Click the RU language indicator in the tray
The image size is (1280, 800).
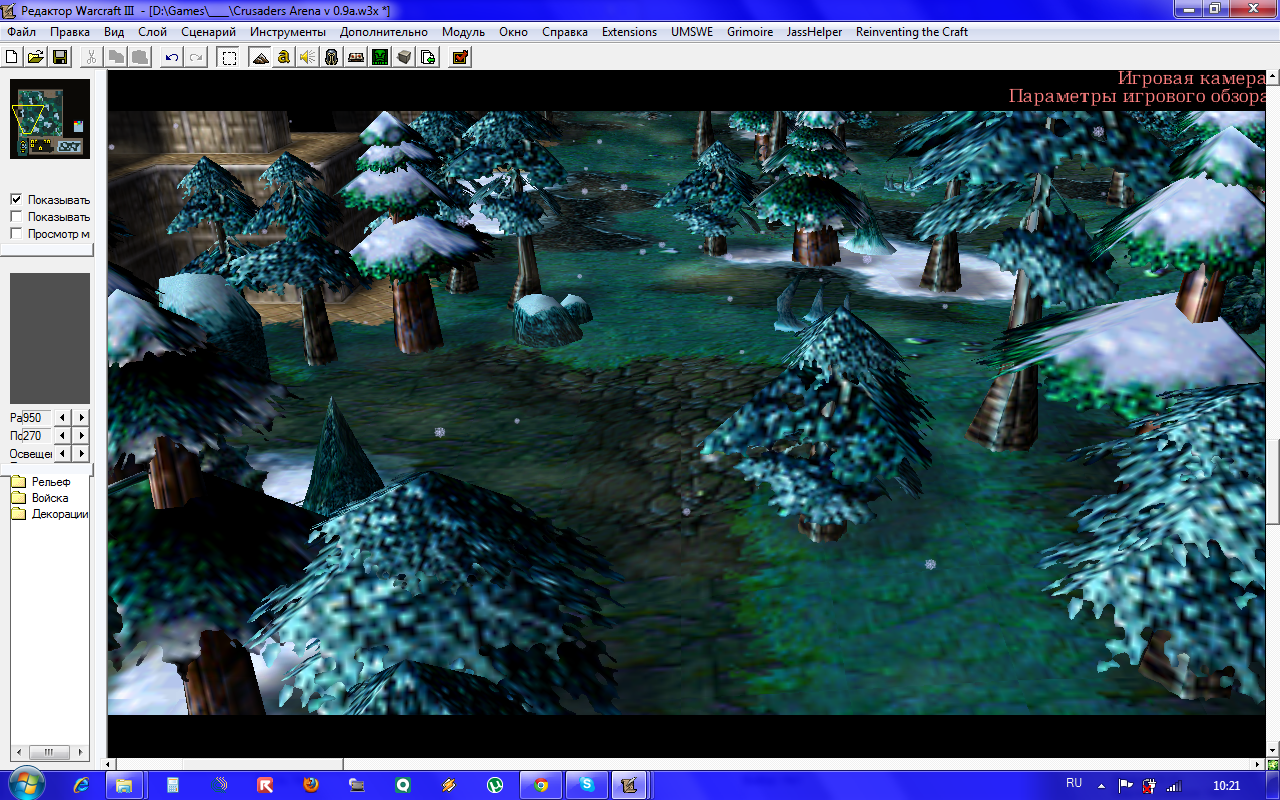point(1074,783)
